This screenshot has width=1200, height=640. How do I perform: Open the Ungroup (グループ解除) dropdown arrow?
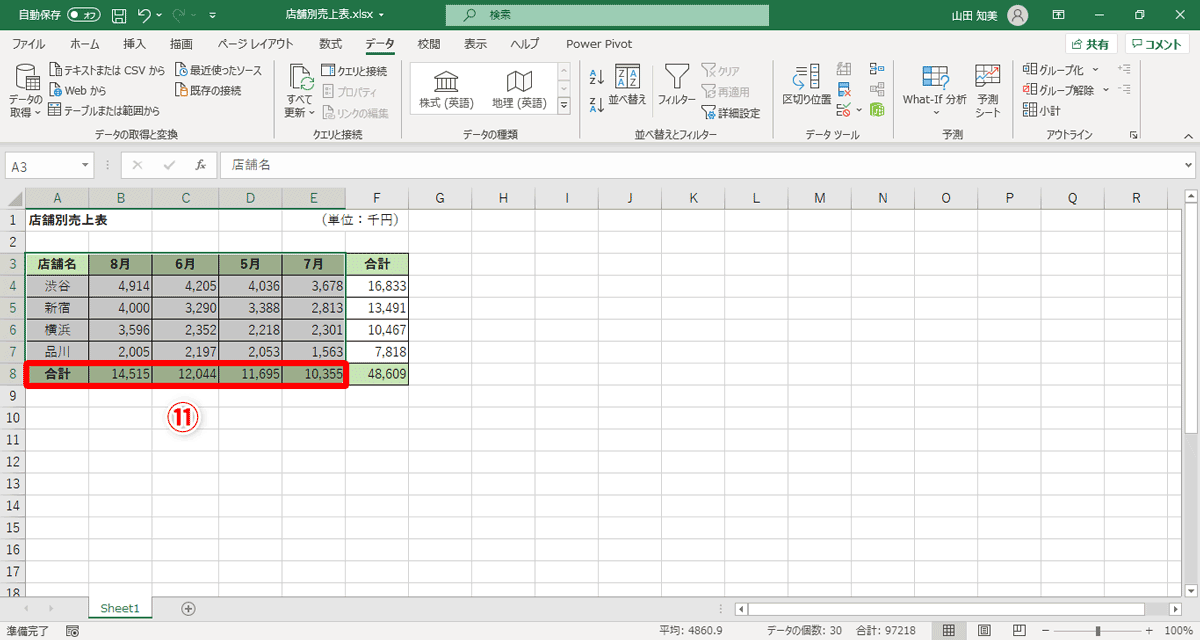pos(1106,90)
